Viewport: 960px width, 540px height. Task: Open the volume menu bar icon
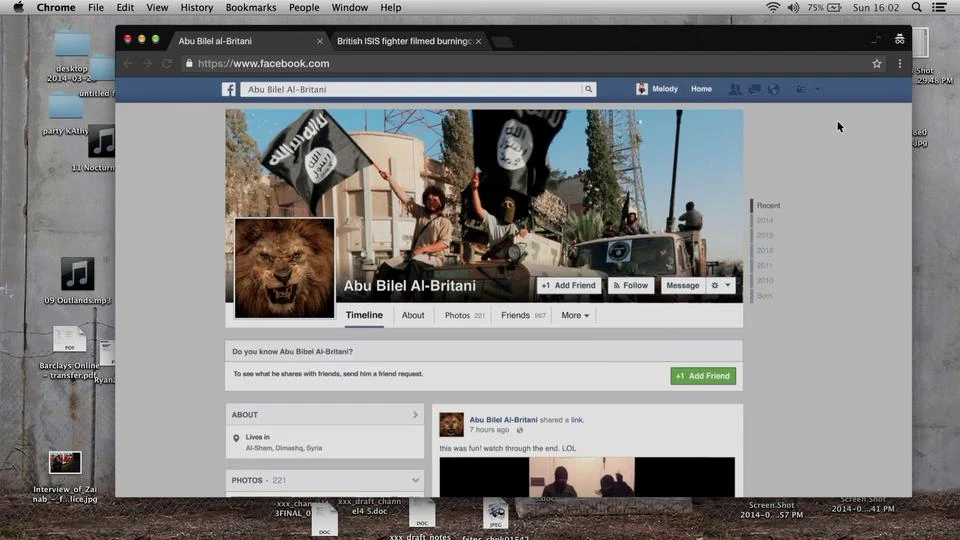point(793,7)
